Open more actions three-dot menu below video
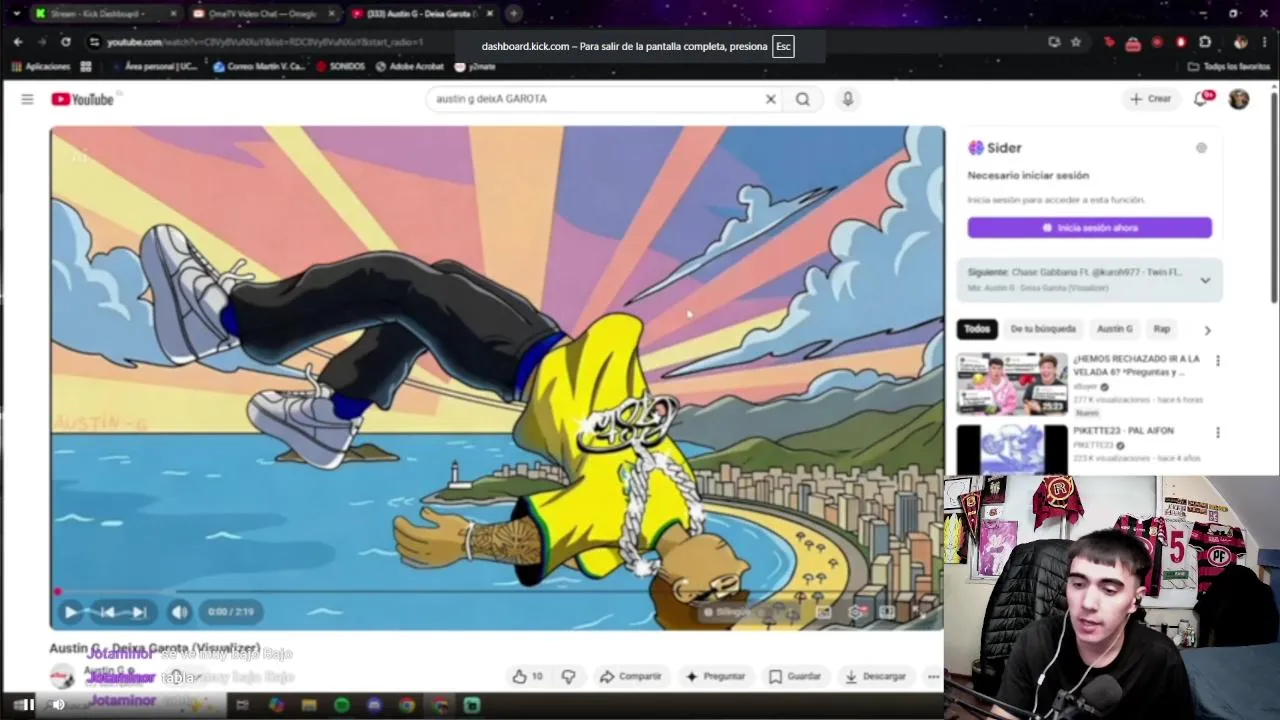The width and height of the screenshot is (1280, 720). pyautogui.click(x=933, y=677)
